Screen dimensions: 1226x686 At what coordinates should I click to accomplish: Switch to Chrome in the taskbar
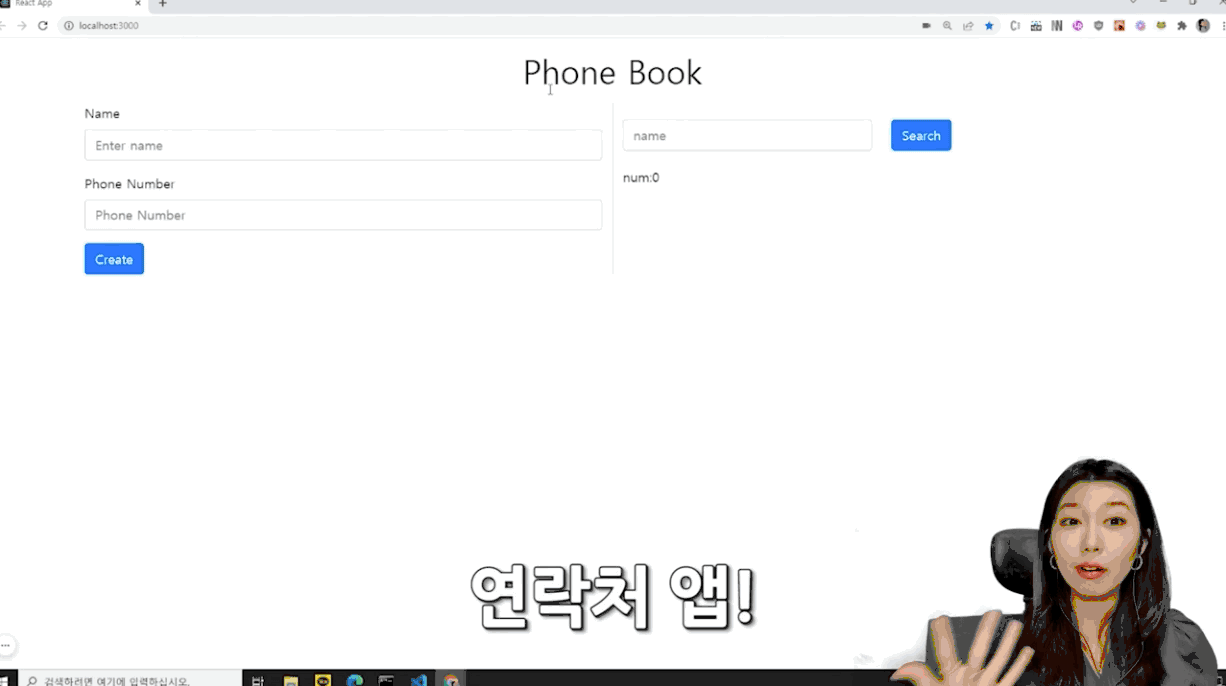point(451,680)
